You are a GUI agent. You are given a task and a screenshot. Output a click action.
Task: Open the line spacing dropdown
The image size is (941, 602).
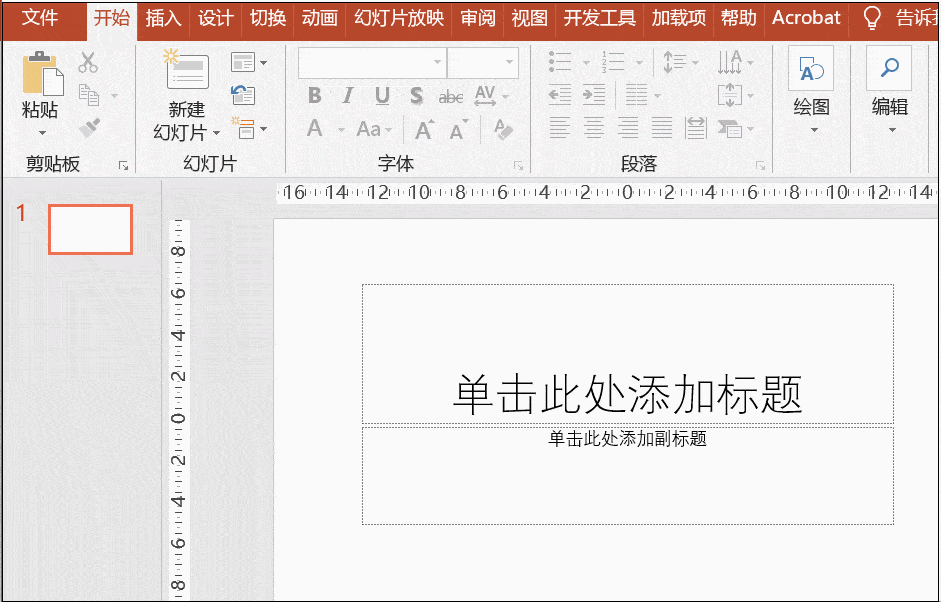680,62
